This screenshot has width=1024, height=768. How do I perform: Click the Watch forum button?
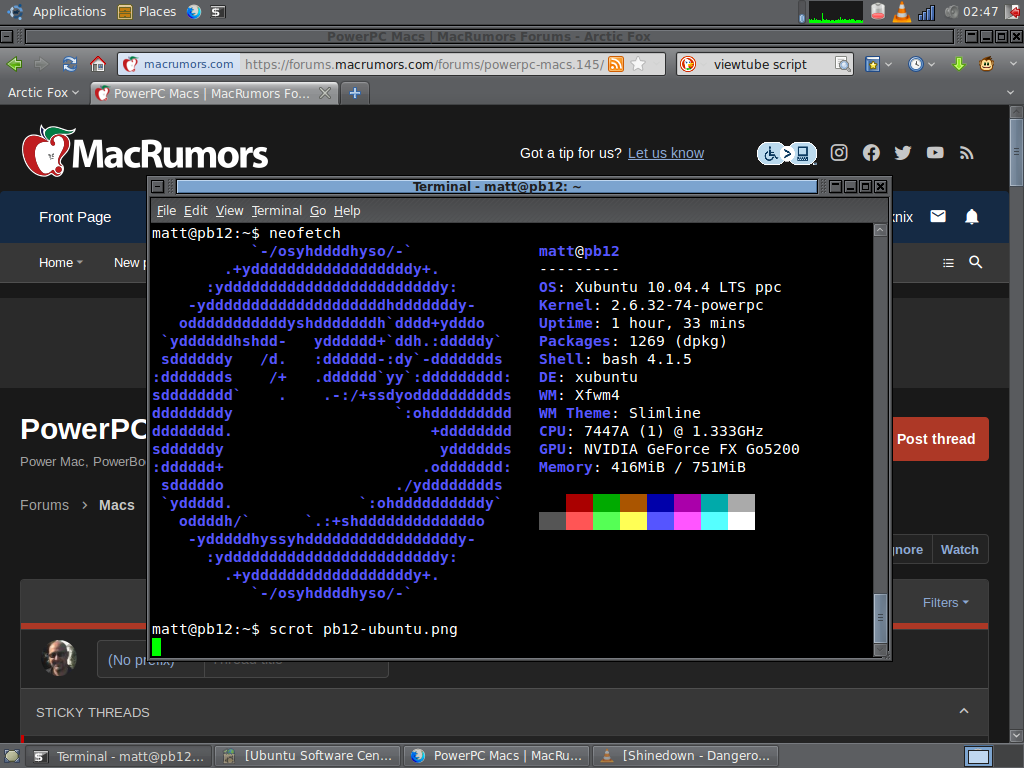point(959,550)
